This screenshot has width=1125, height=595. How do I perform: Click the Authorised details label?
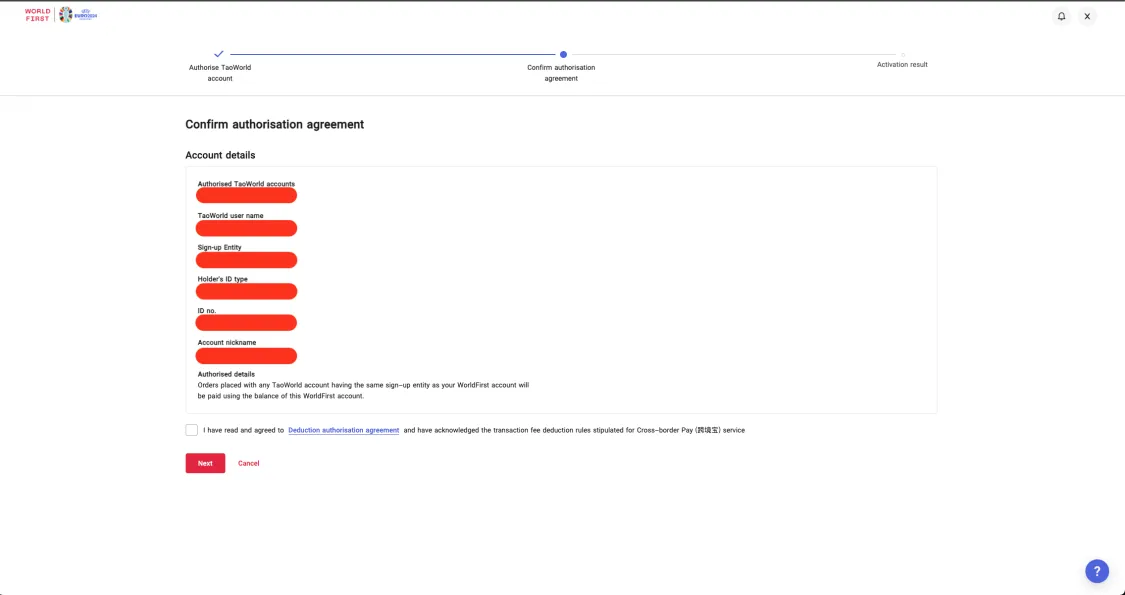tap(226, 374)
